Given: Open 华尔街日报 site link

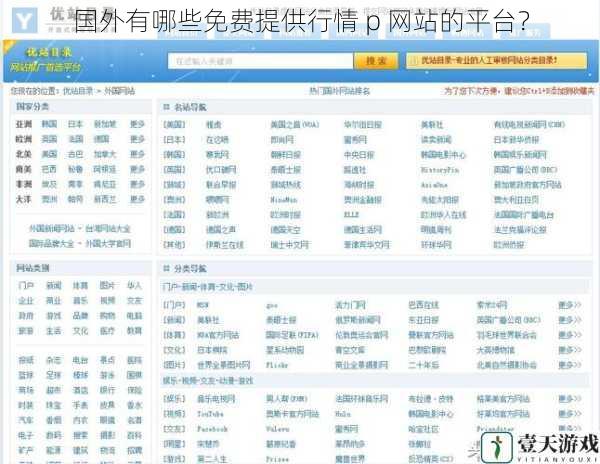Looking at the screenshot, I should (x=362, y=125).
